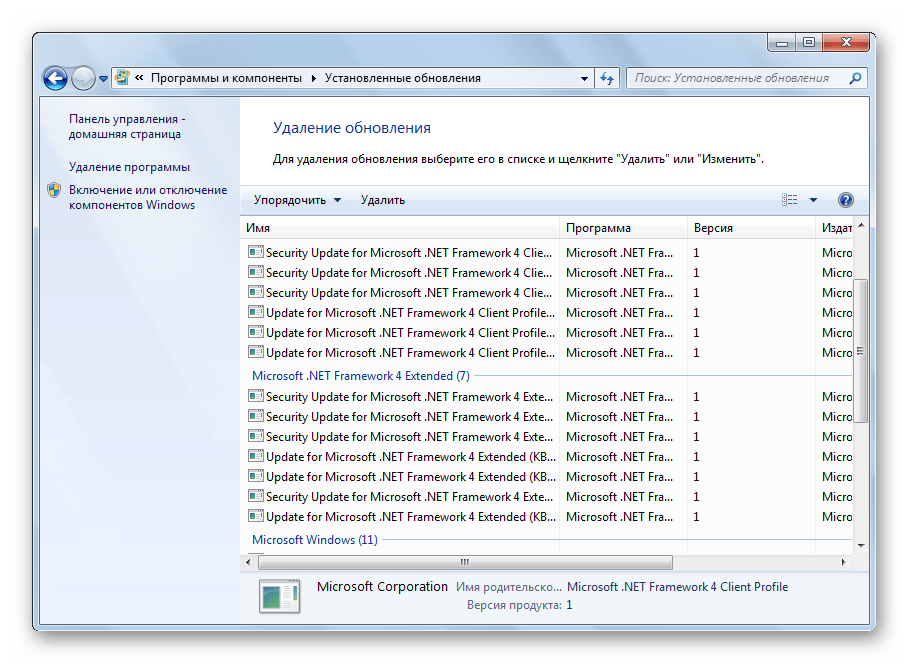Click the Back navigation arrow button

coord(55,77)
